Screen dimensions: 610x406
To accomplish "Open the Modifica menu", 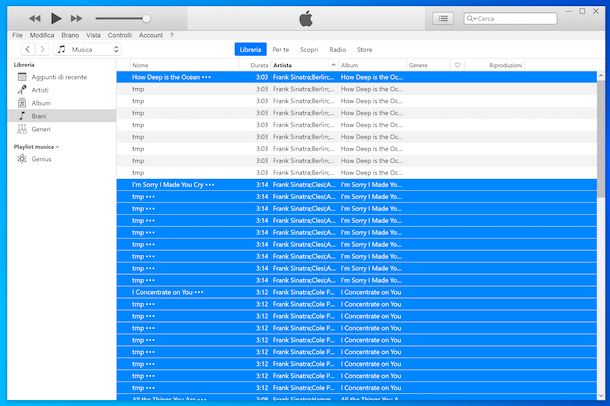I will click(42, 35).
